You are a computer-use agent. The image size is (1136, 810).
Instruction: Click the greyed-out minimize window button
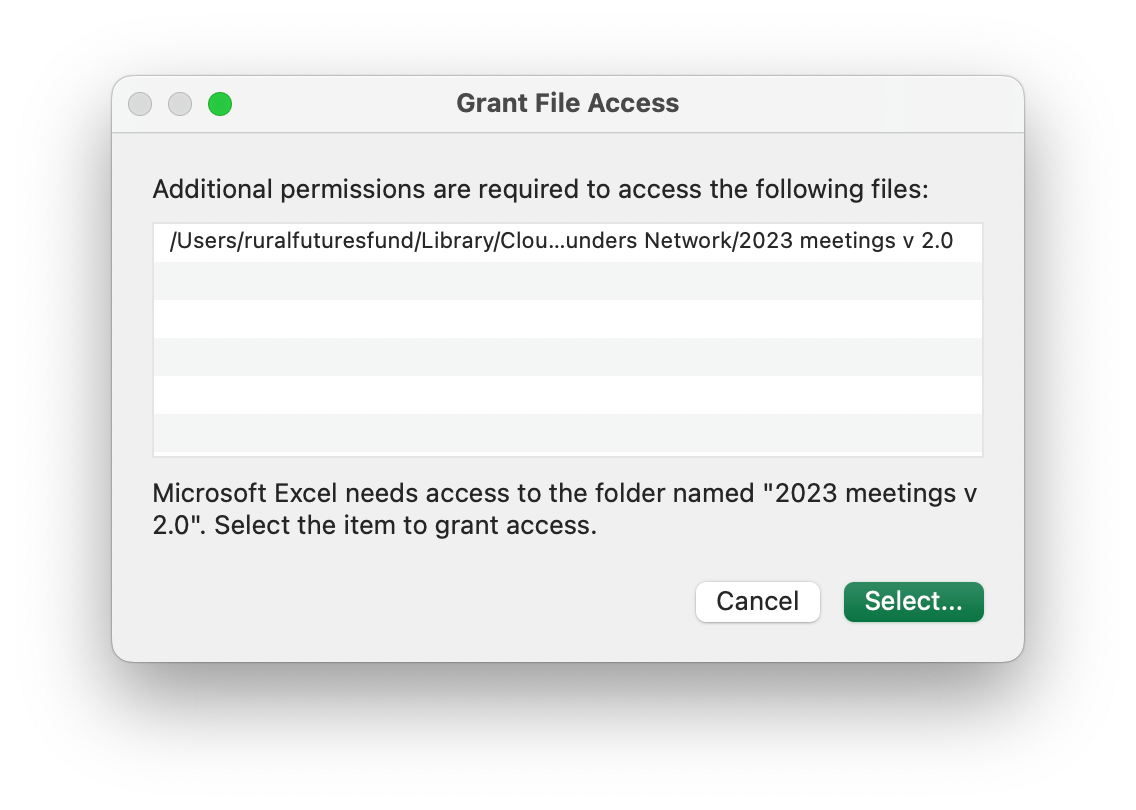(x=180, y=104)
